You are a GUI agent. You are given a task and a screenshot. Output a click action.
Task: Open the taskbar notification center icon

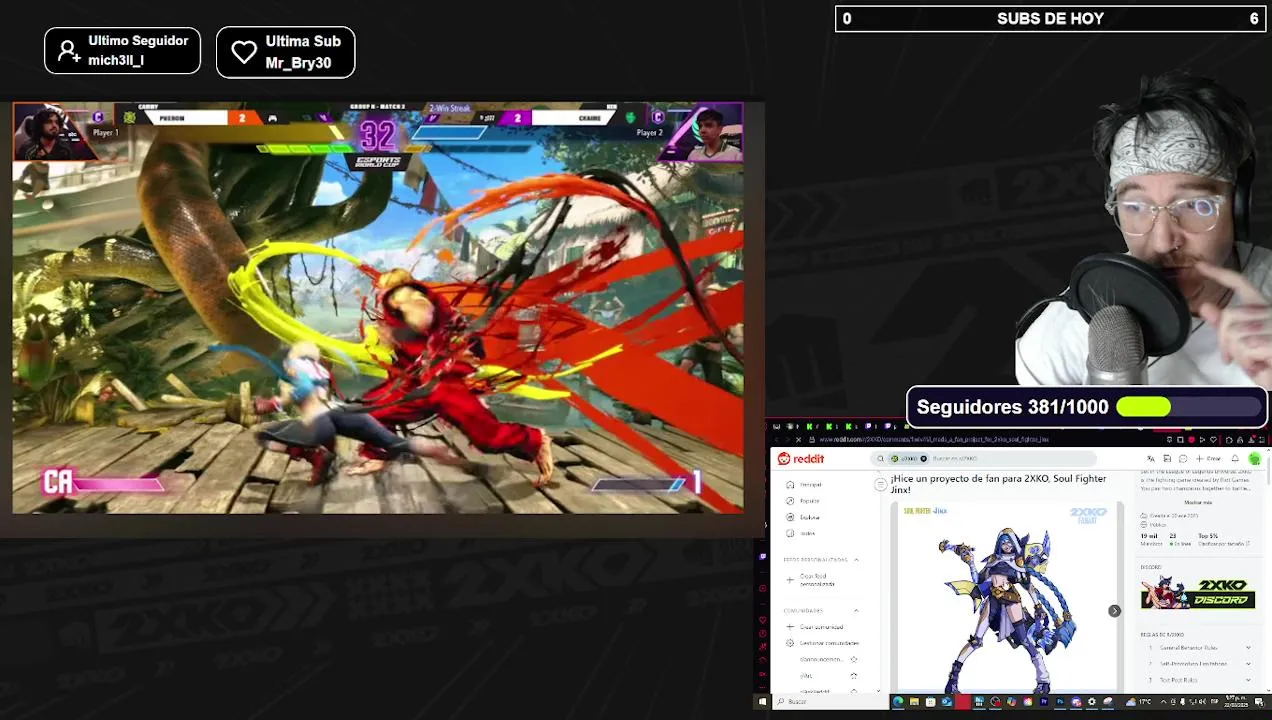pyautogui.click(x=1259, y=702)
